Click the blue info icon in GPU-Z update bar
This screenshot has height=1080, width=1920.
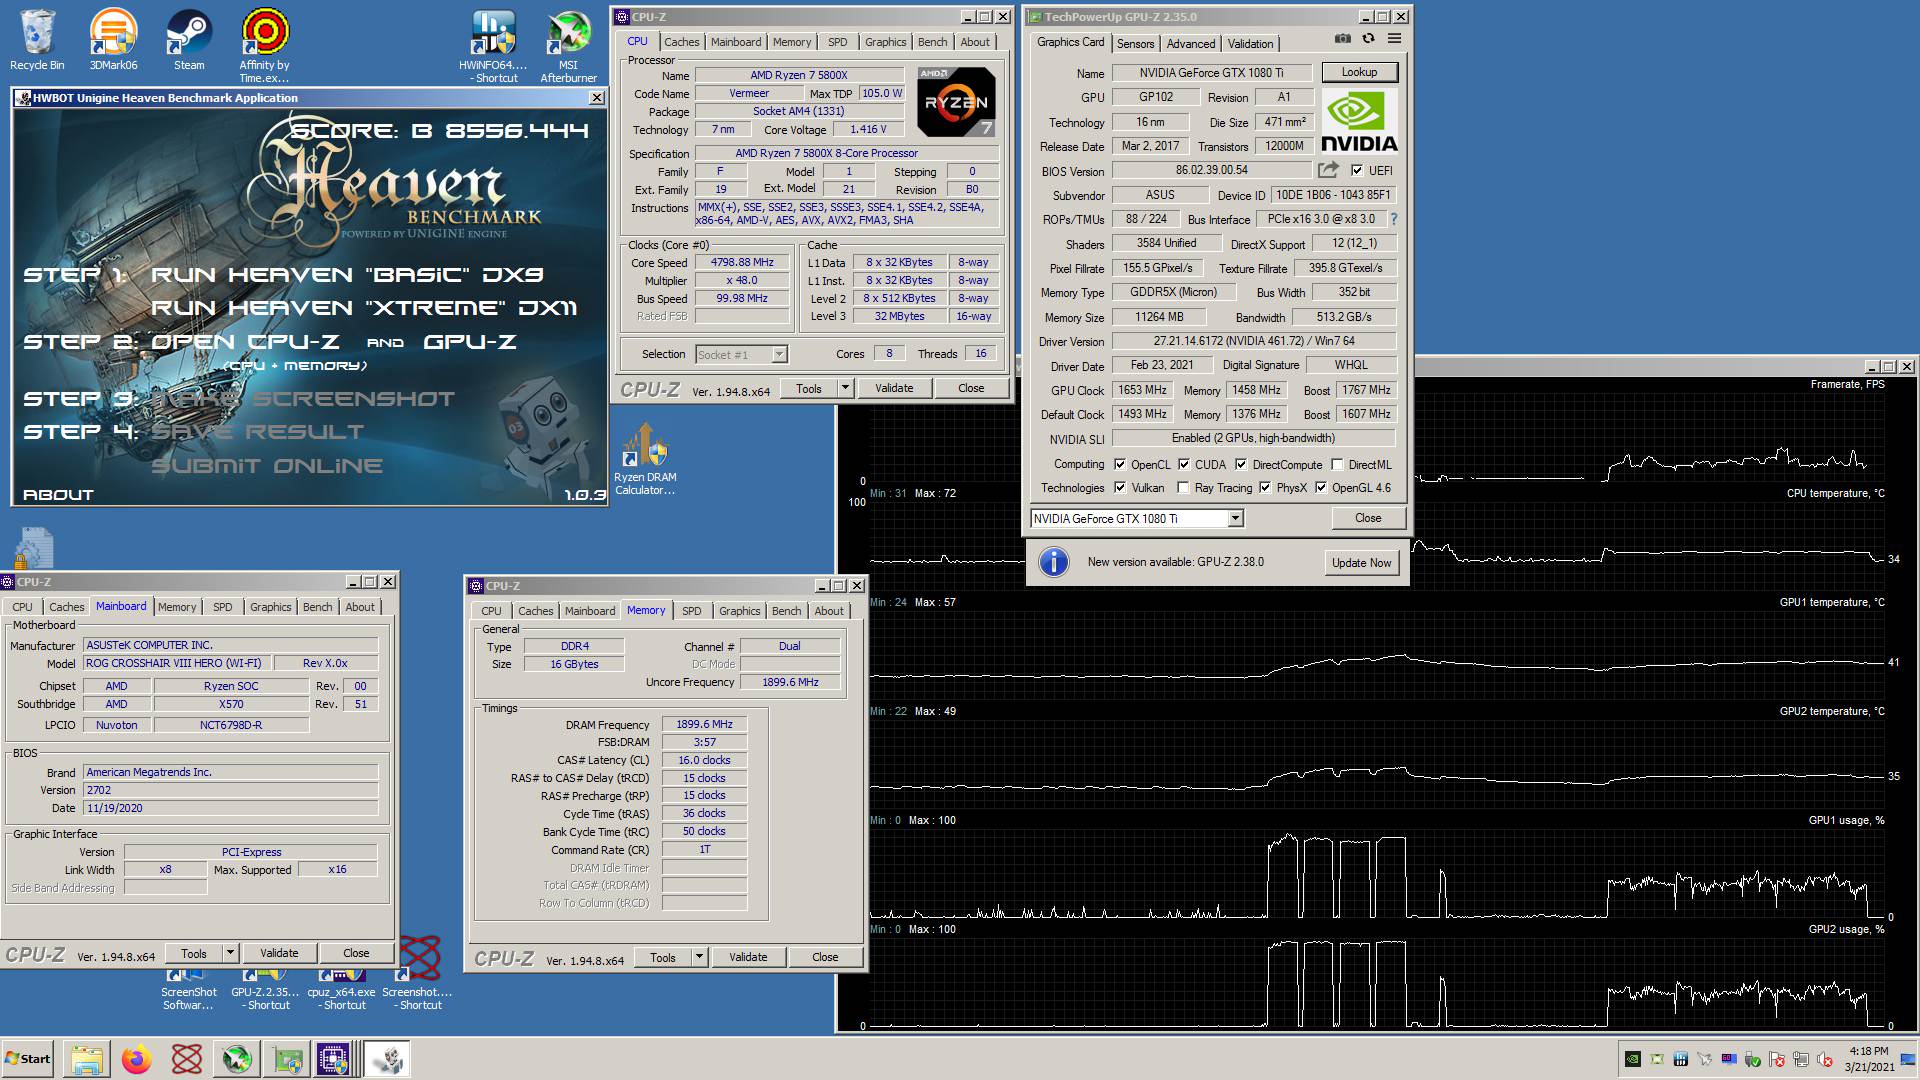coord(1053,562)
